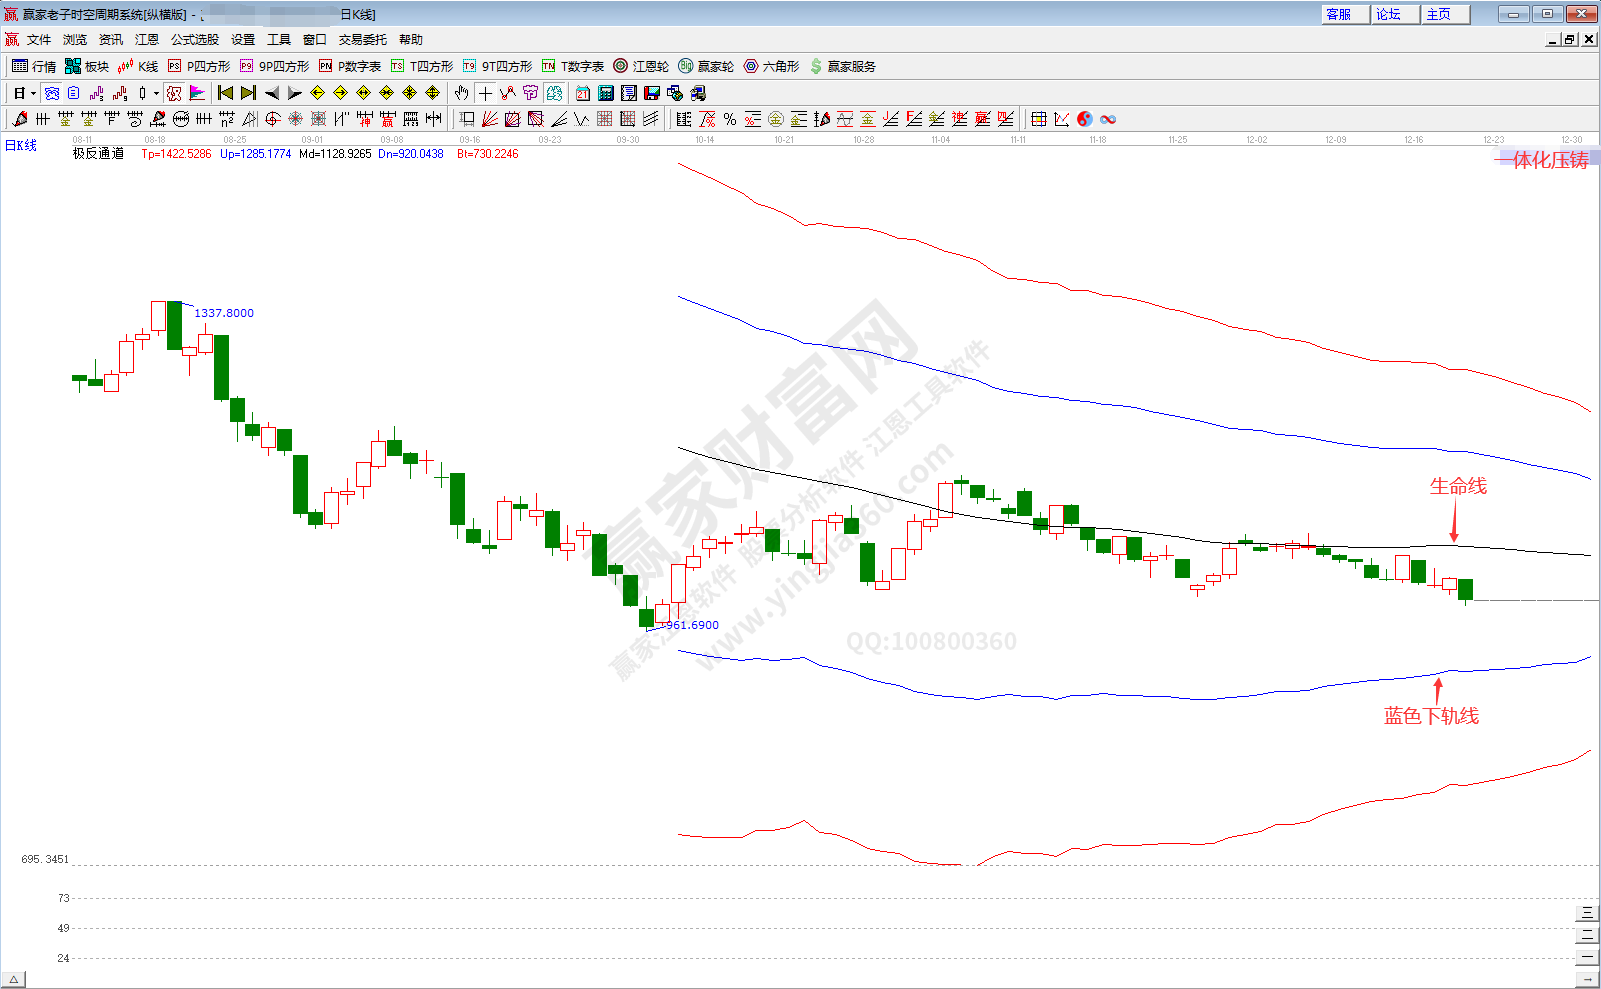
Task: Open the 交易委托 menu
Action: [362, 40]
